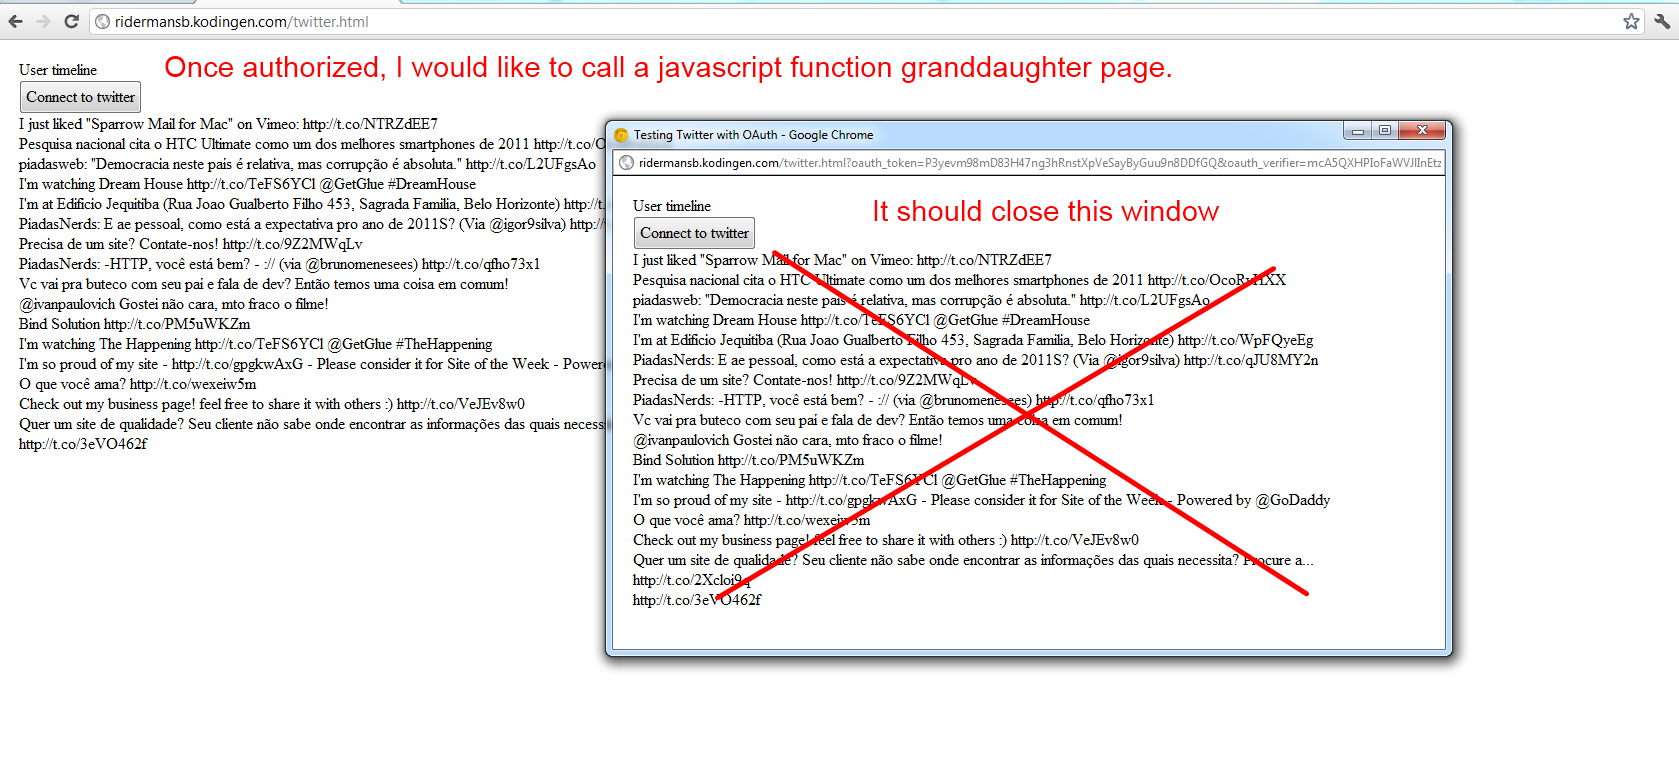This screenshot has height=758, width=1679.
Task: Click 'User timeline' label in popup window
Action: [x=672, y=206]
